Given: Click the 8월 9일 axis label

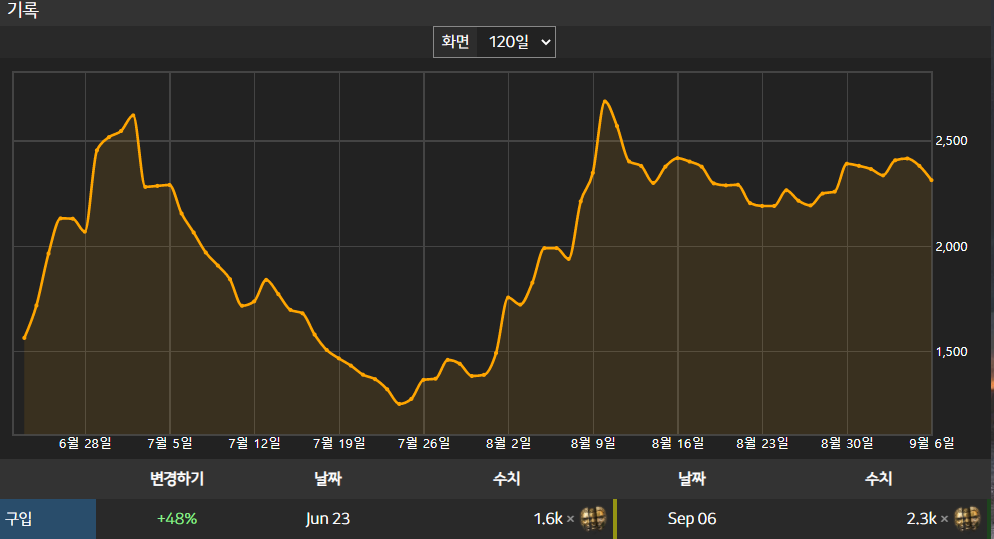Looking at the screenshot, I should pos(593,443).
